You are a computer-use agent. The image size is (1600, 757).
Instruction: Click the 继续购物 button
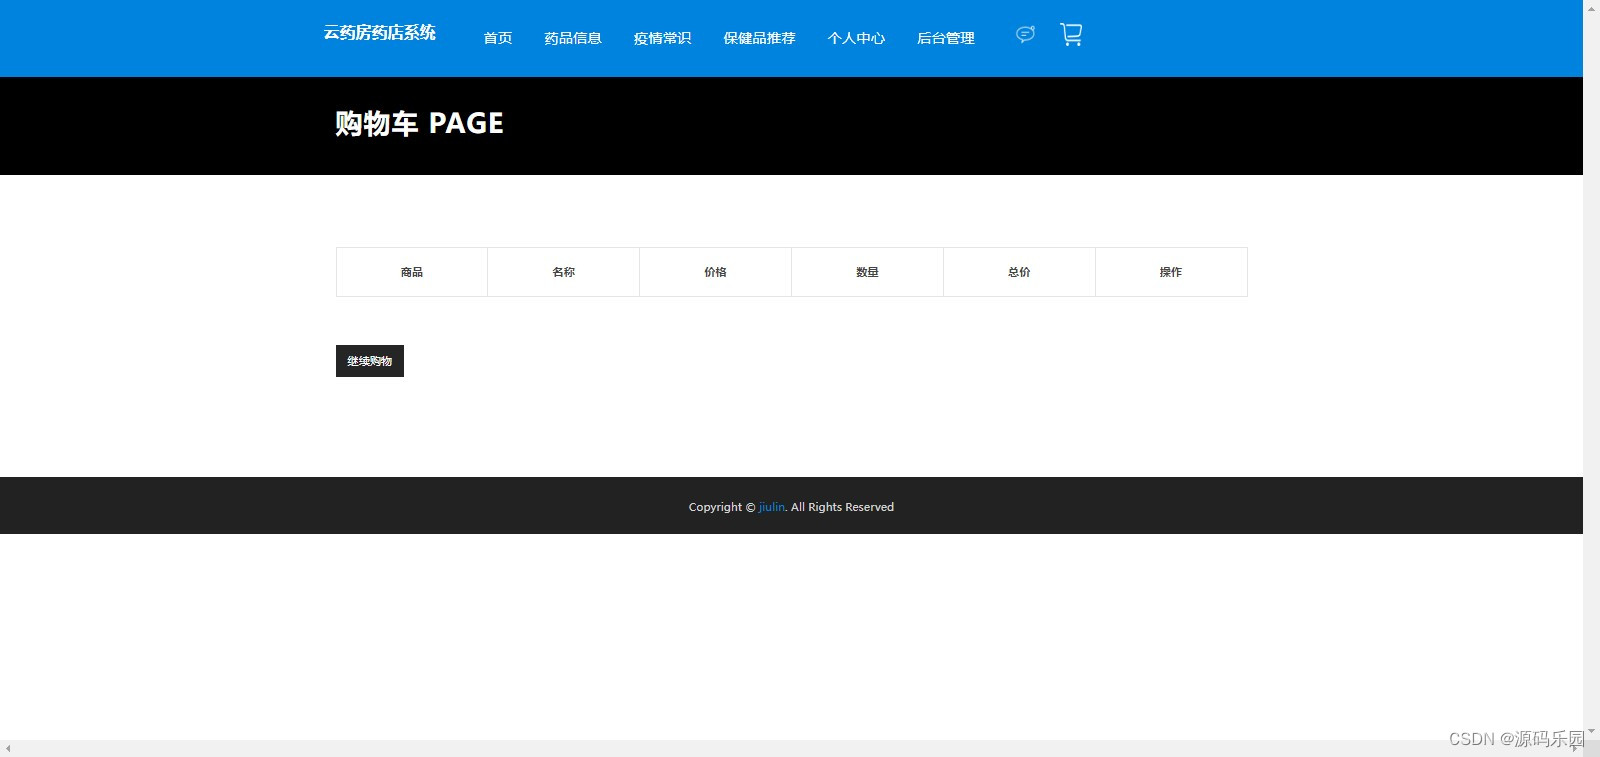[370, 361]
